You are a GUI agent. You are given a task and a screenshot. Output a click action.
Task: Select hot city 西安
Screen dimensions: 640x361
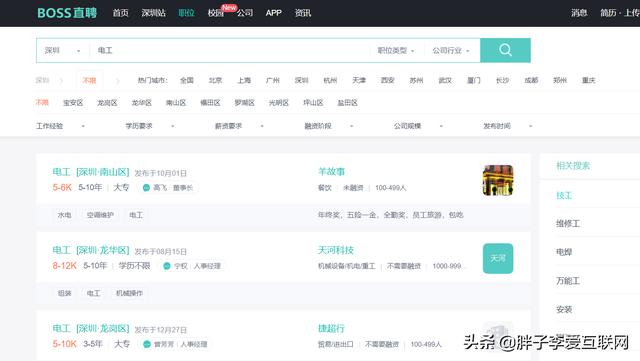[388, 80]
